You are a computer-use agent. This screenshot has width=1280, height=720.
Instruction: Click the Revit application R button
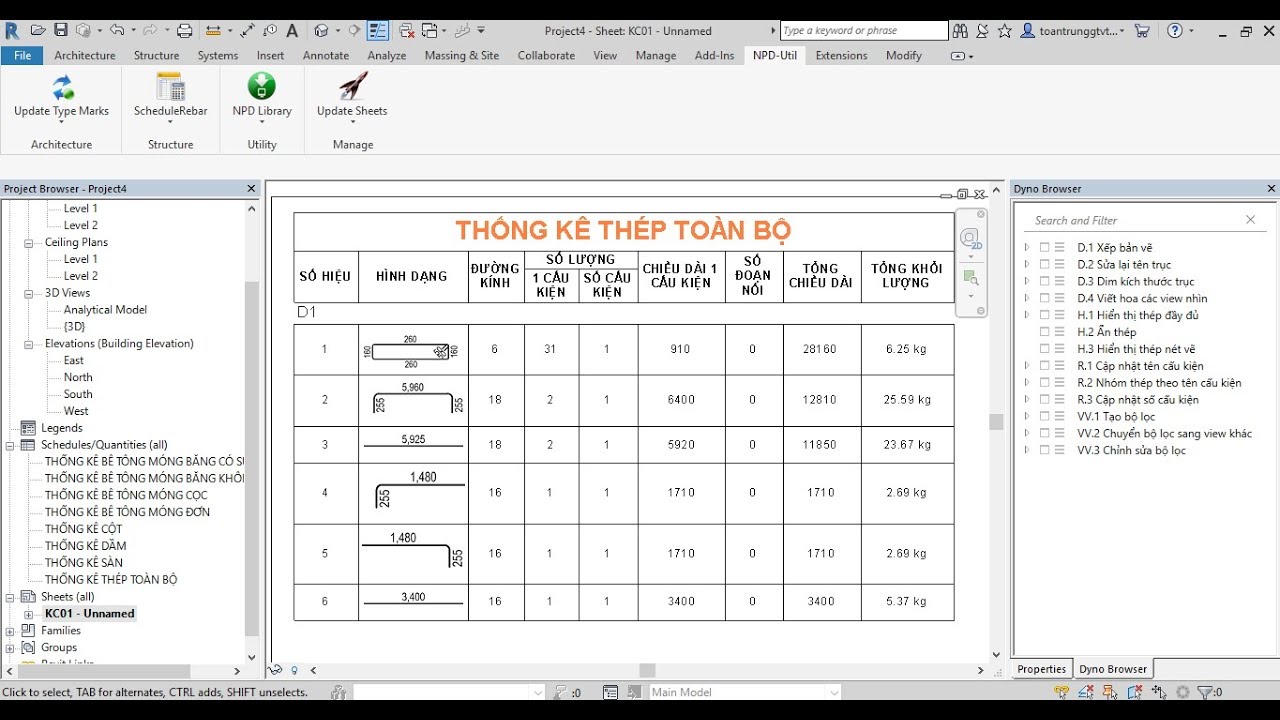pyautogui.click(x=12, y=31)
